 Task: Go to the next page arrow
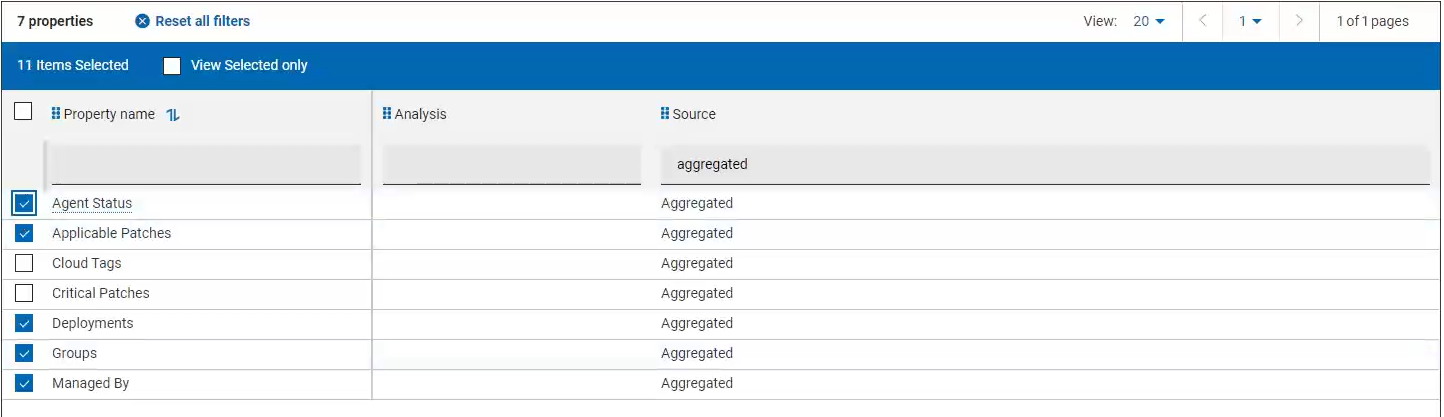coord(1298,21)
